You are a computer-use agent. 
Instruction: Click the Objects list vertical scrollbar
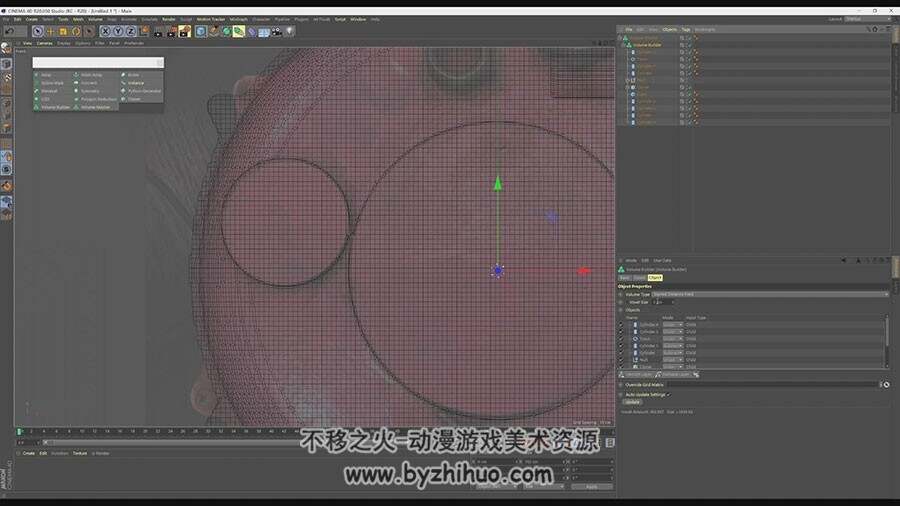(887, 341)
